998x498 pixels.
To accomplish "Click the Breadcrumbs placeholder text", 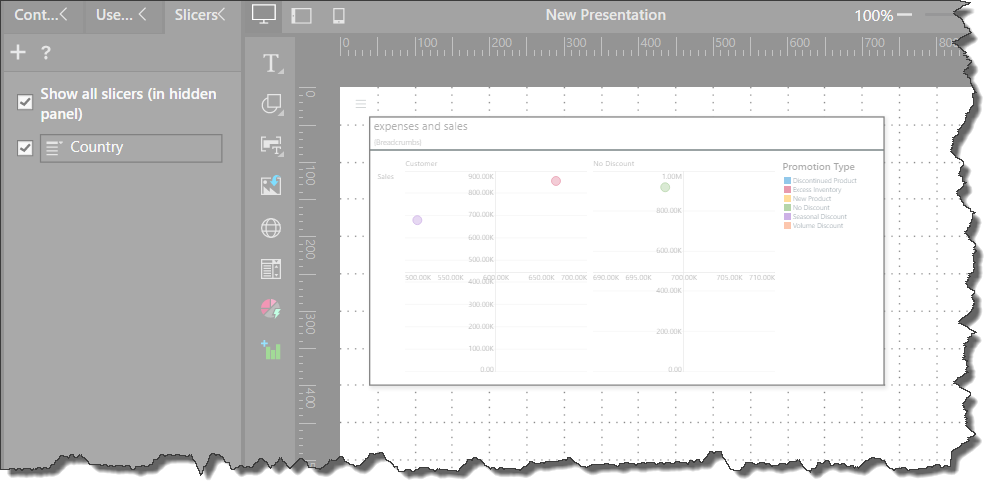I will (x=397, y=143).
